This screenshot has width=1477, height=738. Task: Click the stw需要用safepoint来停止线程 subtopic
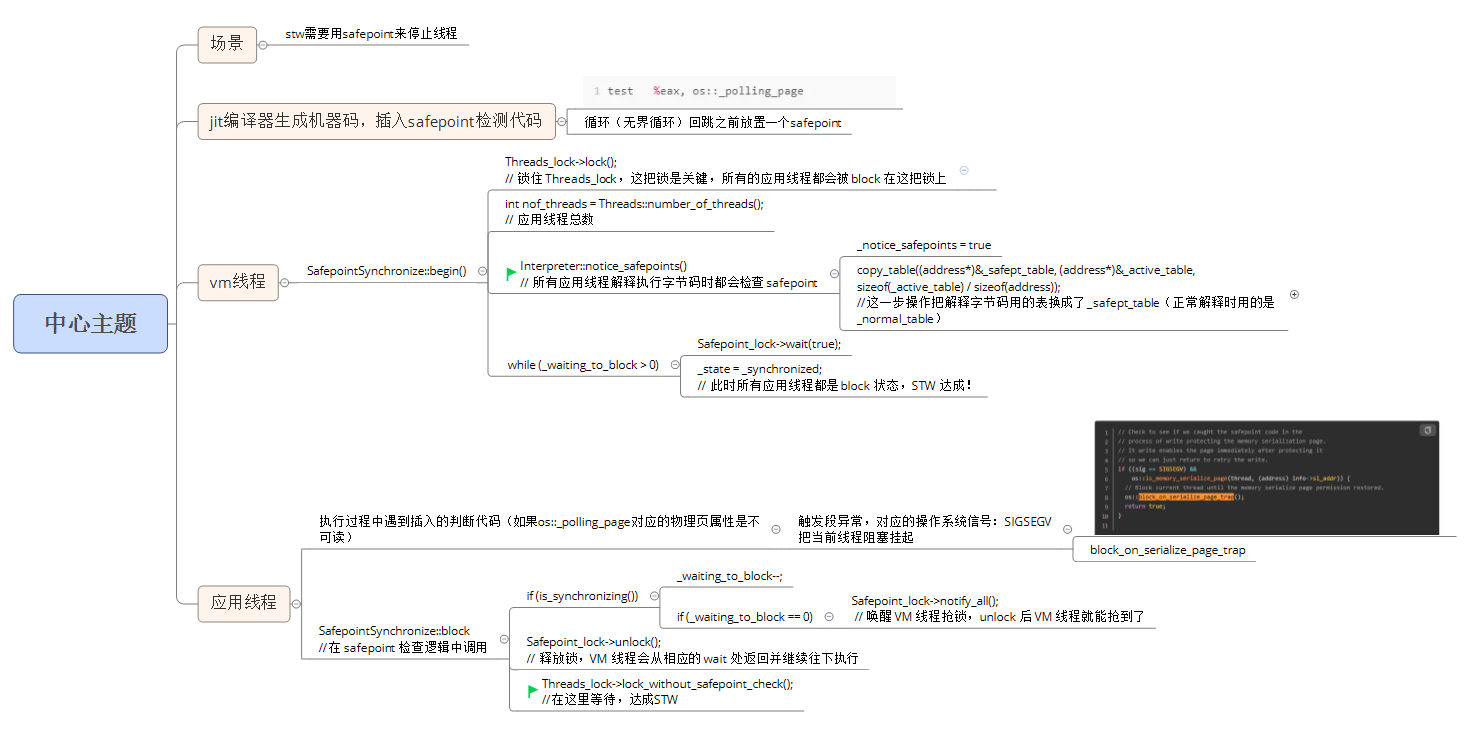tap(371, 33)
